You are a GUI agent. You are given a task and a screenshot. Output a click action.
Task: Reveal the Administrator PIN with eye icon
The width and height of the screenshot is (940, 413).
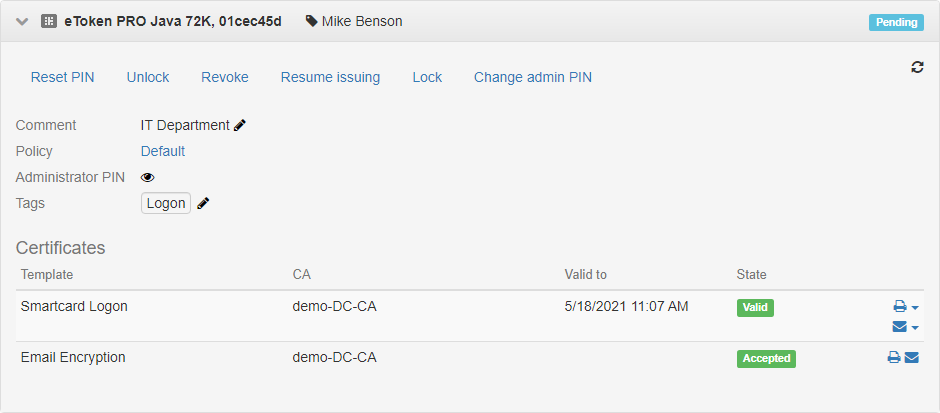(148, 177)
